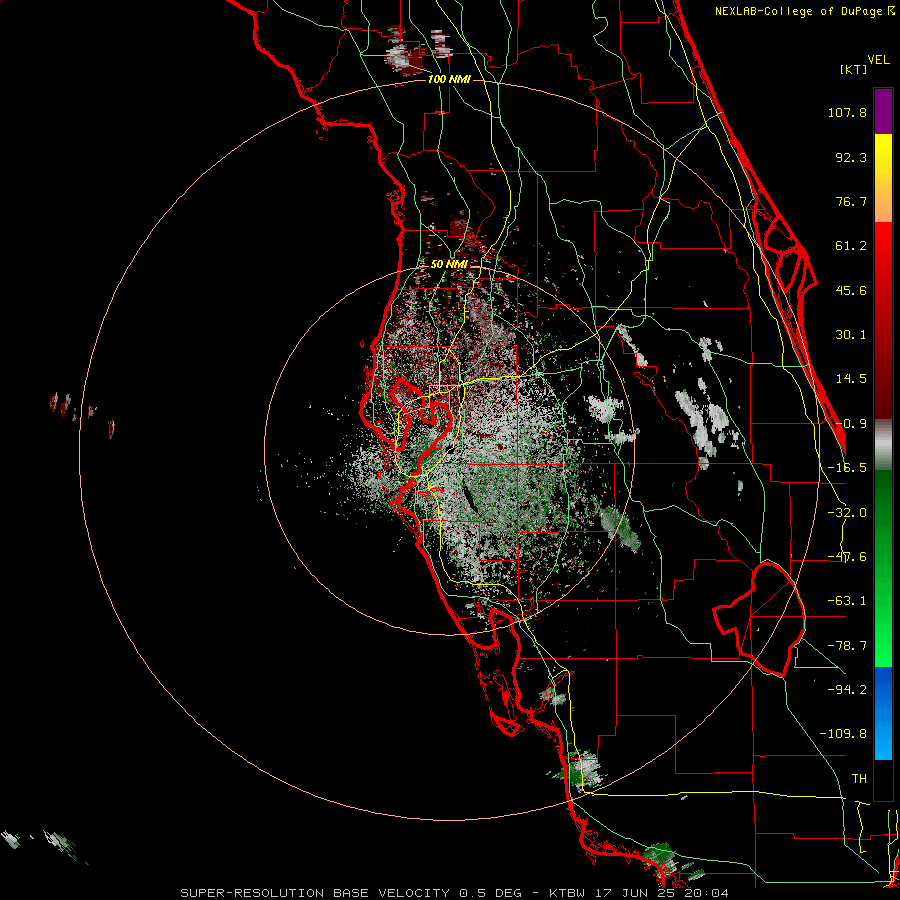Click the Super-Resolution Base Velocity footer caption
This screenshot has width=900, height=900.
455,893
